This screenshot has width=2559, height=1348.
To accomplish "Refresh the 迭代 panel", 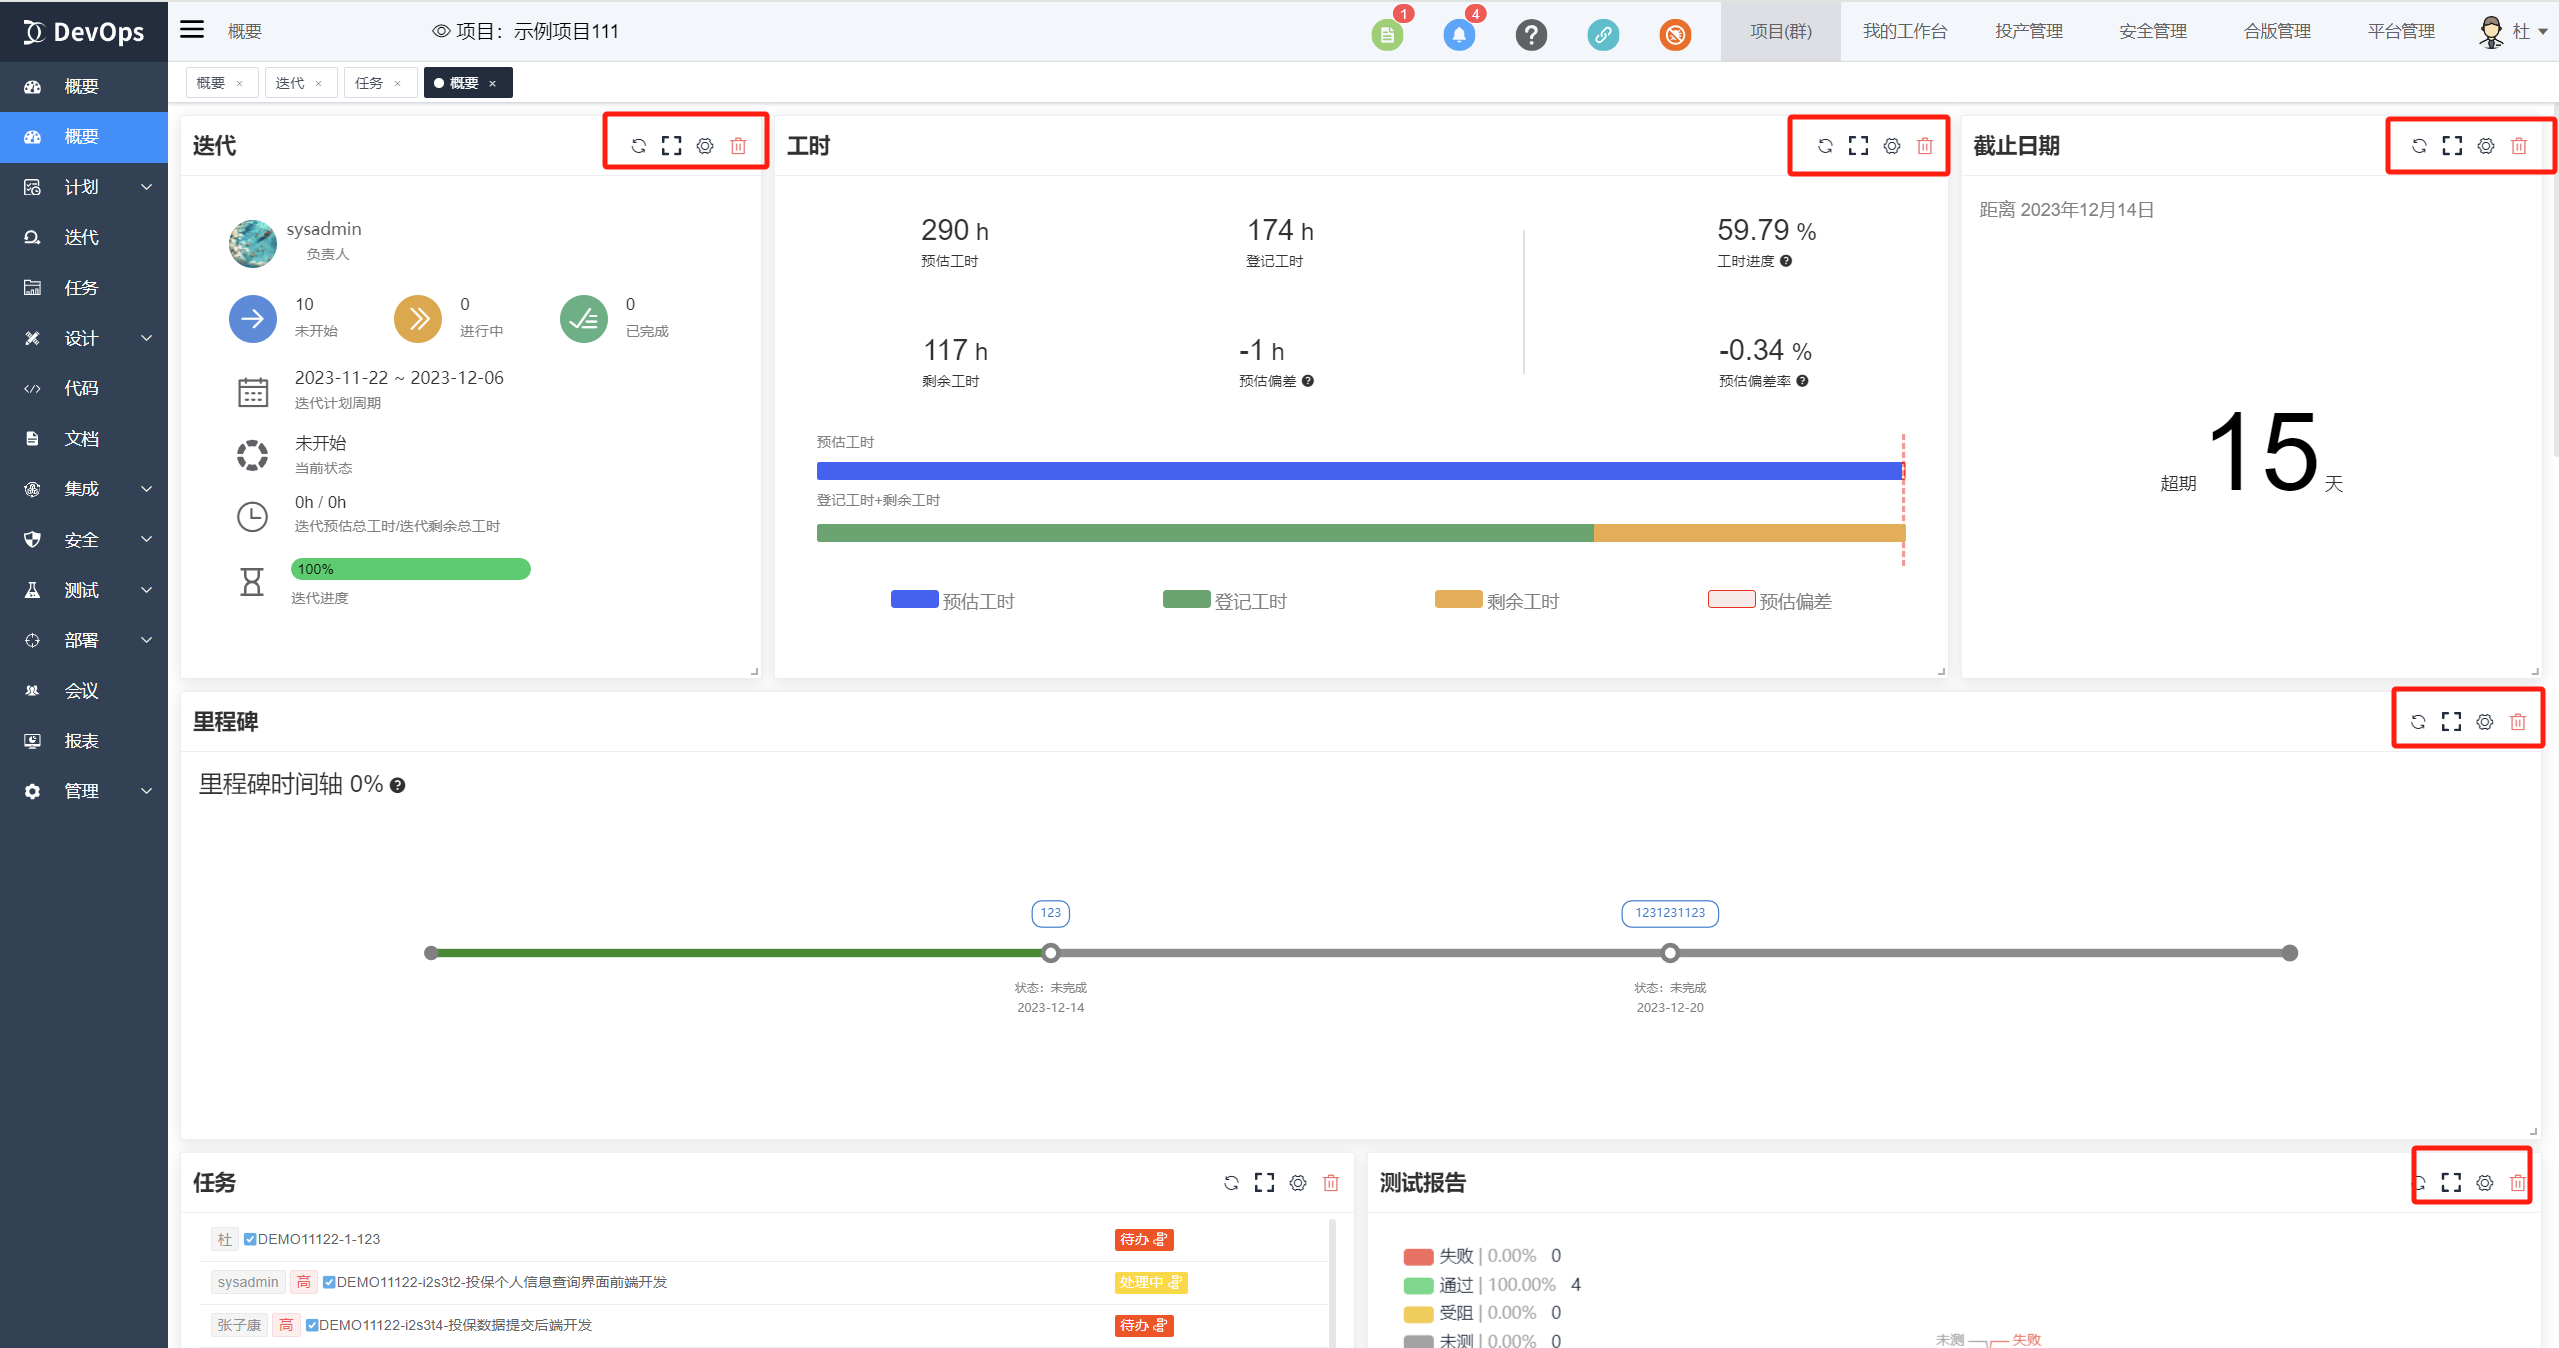I will coord(638,146).
